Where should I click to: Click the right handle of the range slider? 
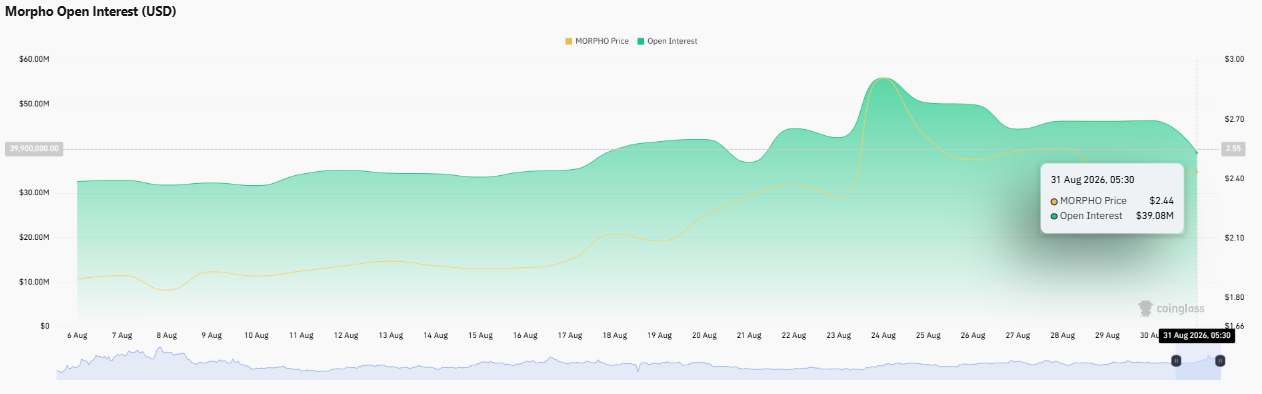click(x=1220, y=361)
